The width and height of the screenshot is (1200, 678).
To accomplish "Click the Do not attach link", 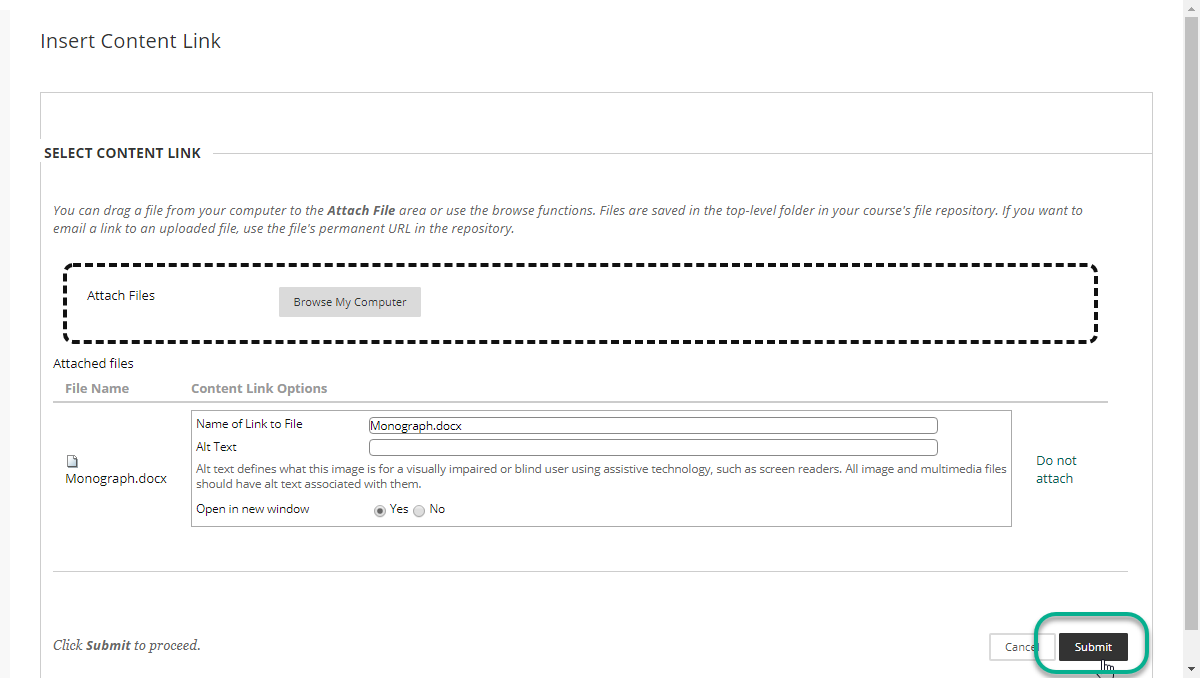I will (x=1055, y=469).
